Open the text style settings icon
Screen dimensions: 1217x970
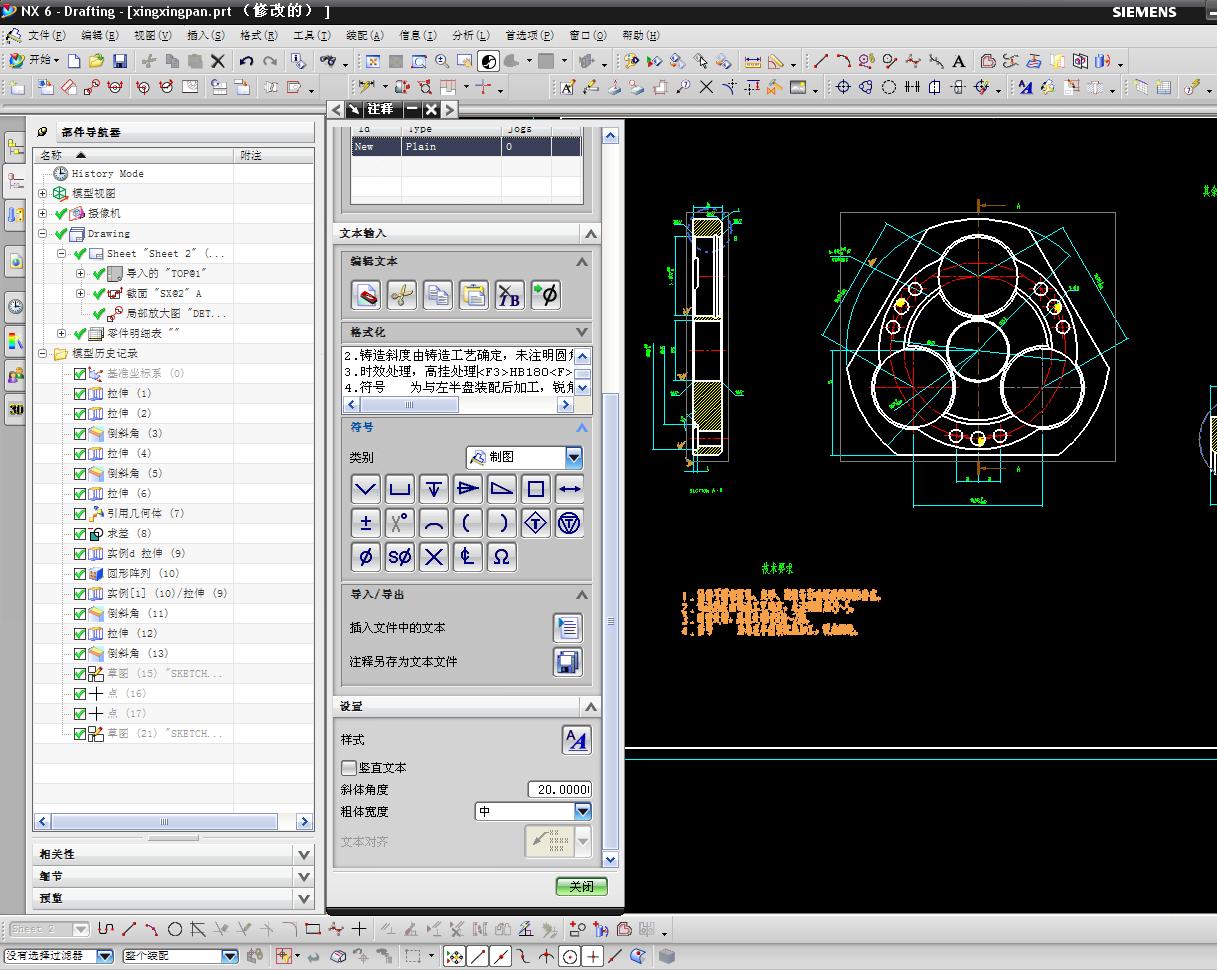(576, 740)
